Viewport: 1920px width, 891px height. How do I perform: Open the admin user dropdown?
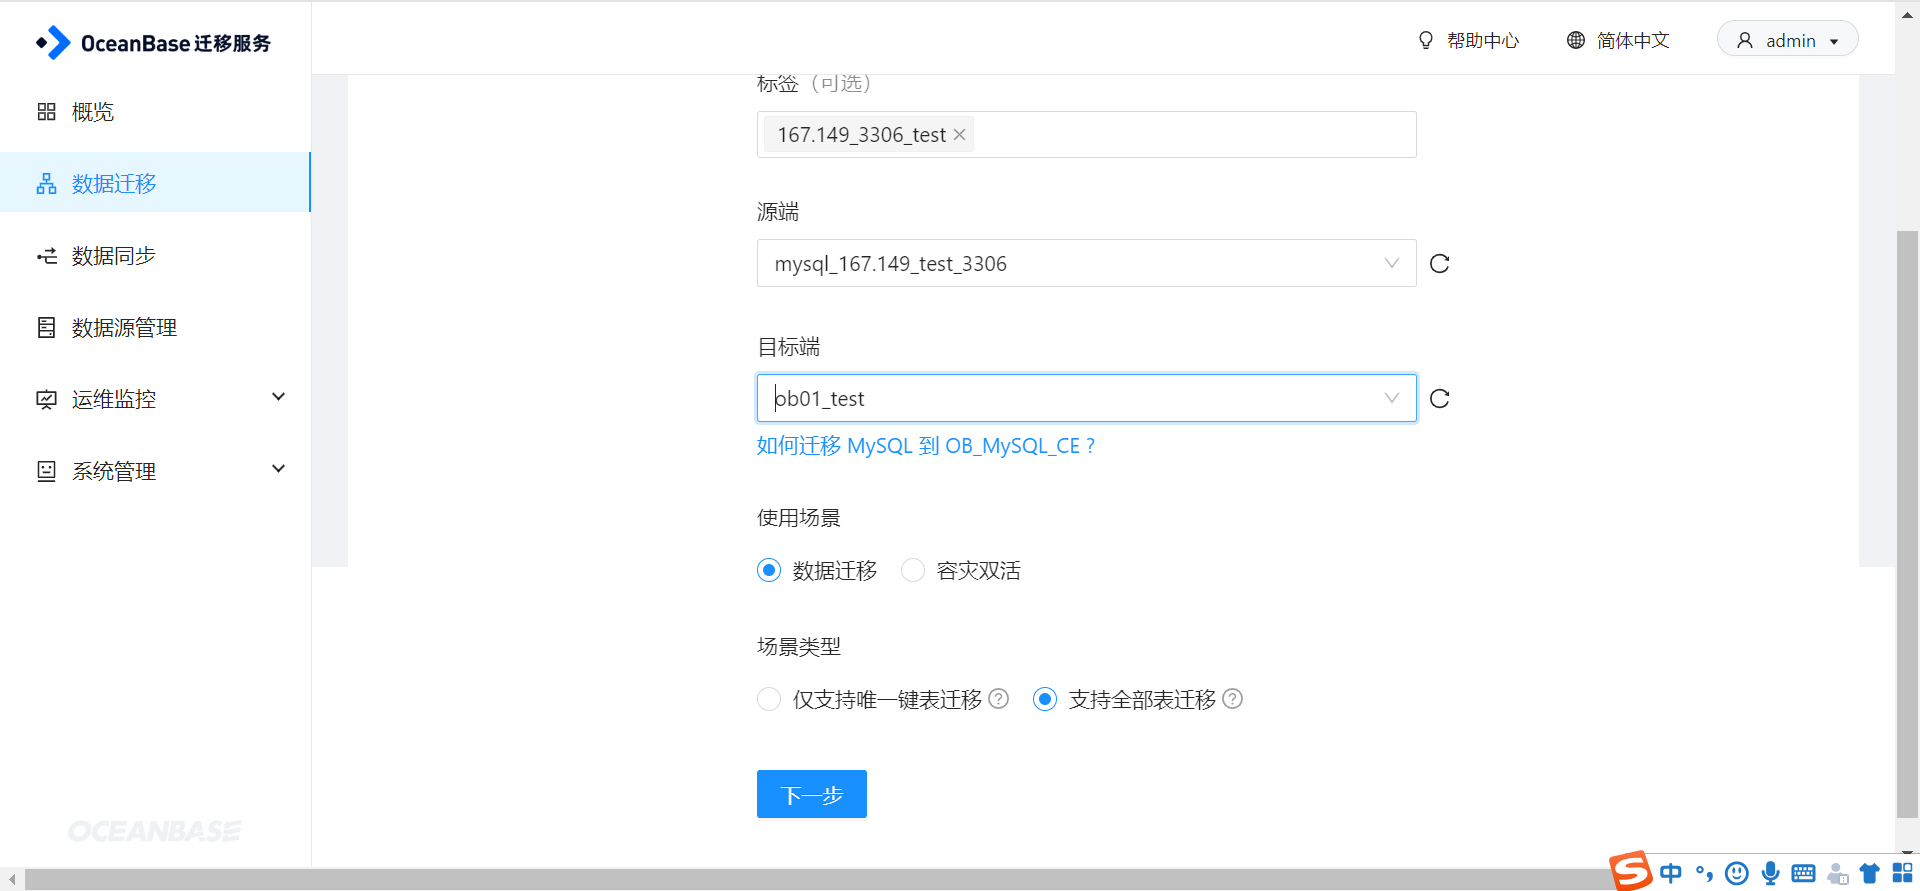click(1787, 40)
